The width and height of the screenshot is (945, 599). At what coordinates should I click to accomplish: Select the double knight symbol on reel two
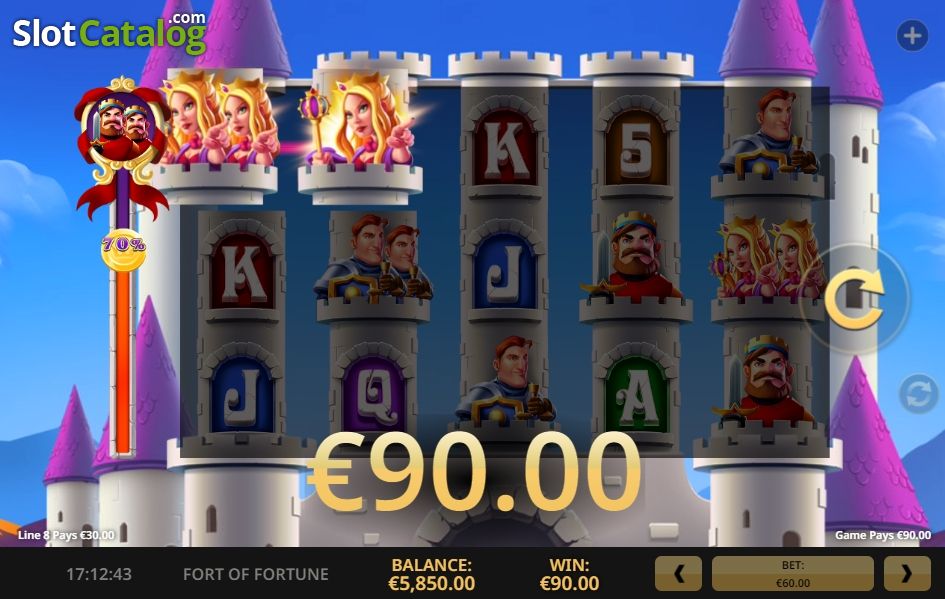[374, 259]
